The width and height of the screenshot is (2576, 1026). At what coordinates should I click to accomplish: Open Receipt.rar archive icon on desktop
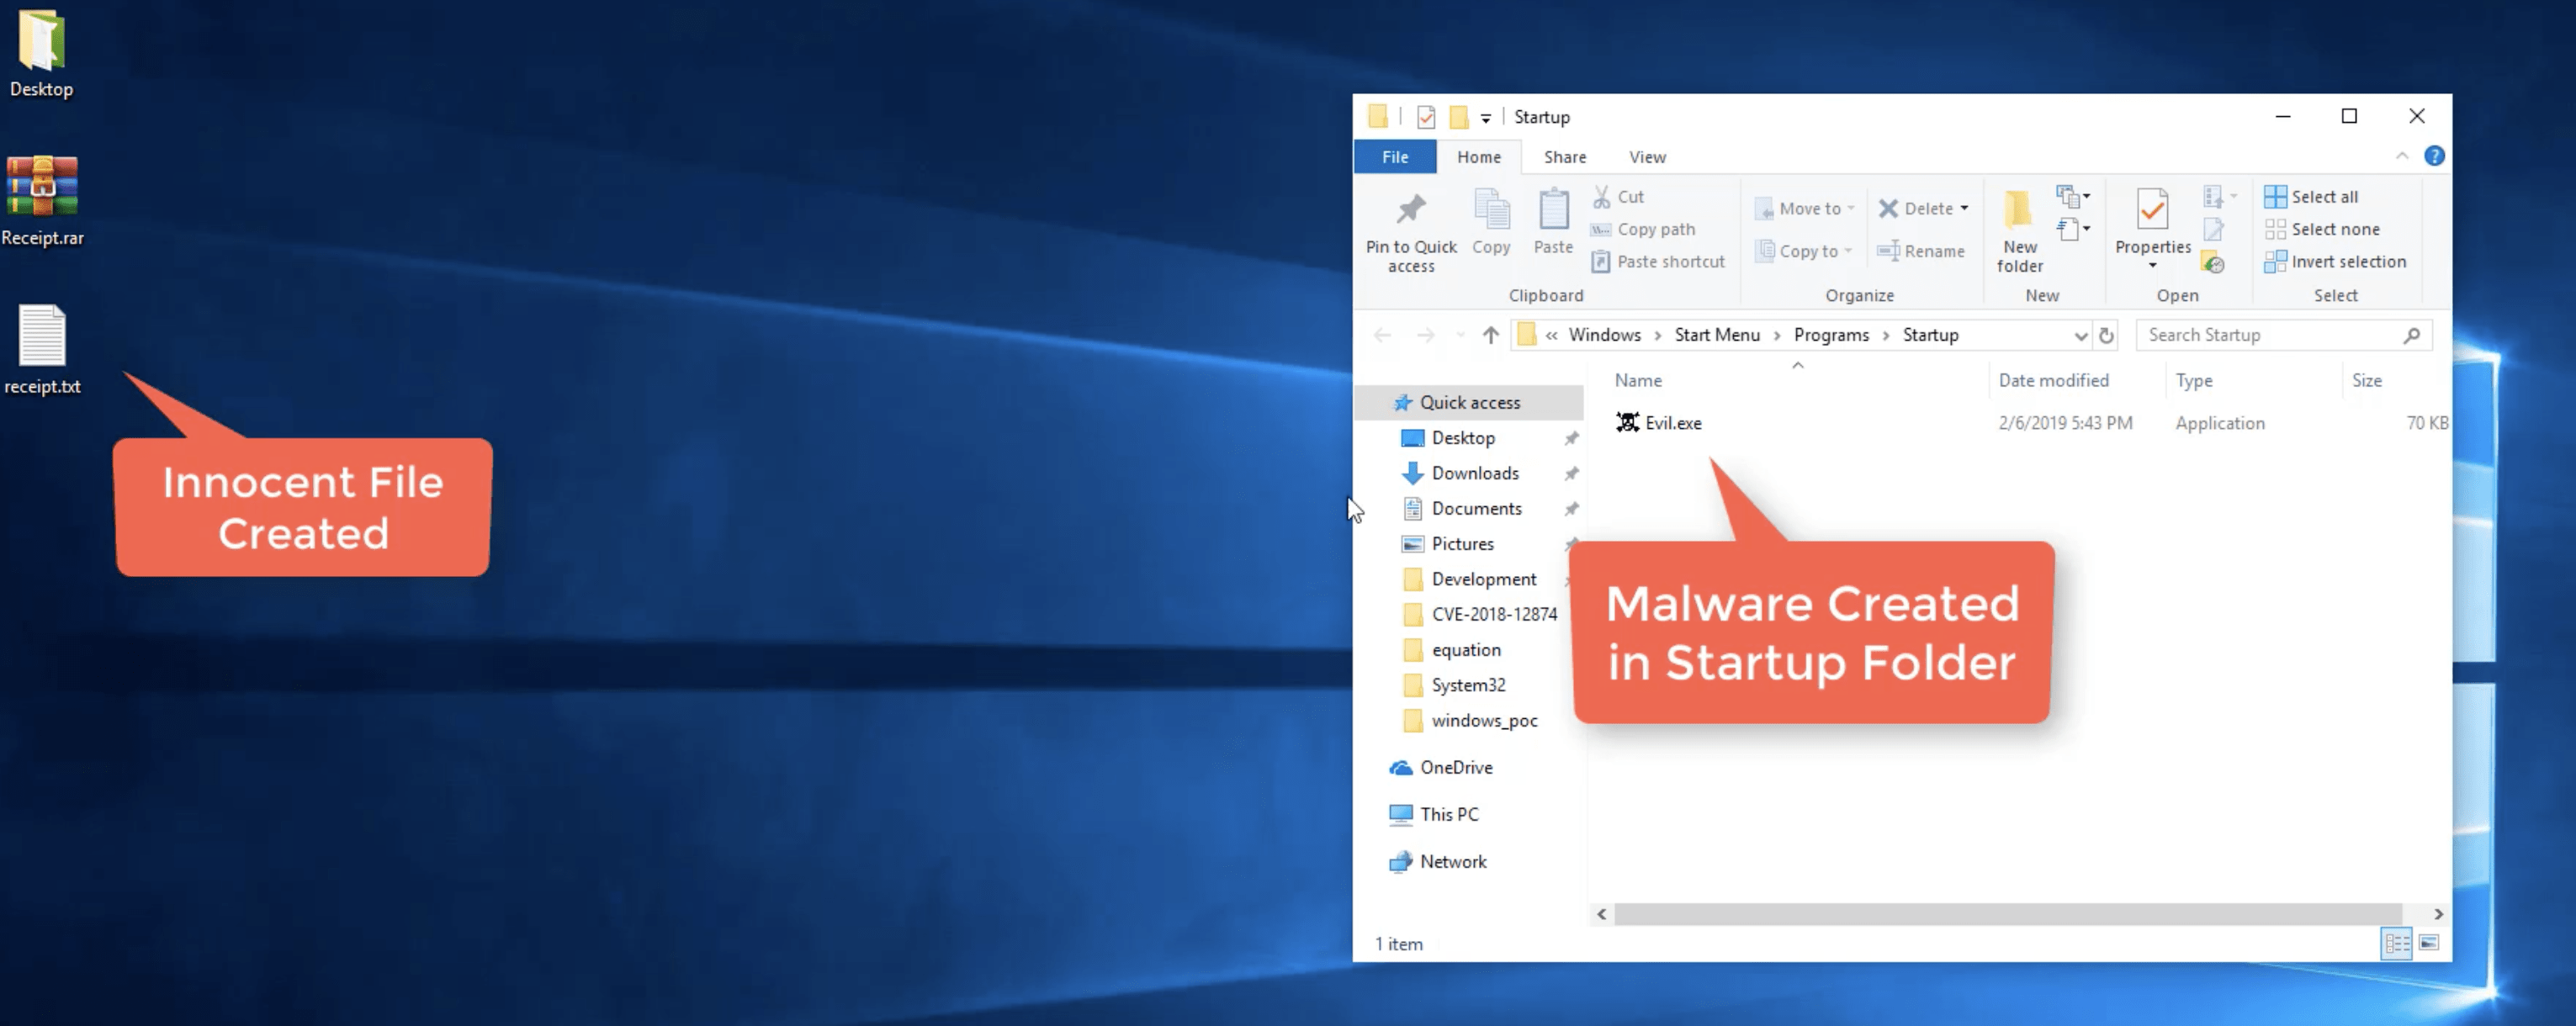pos(42,186)
